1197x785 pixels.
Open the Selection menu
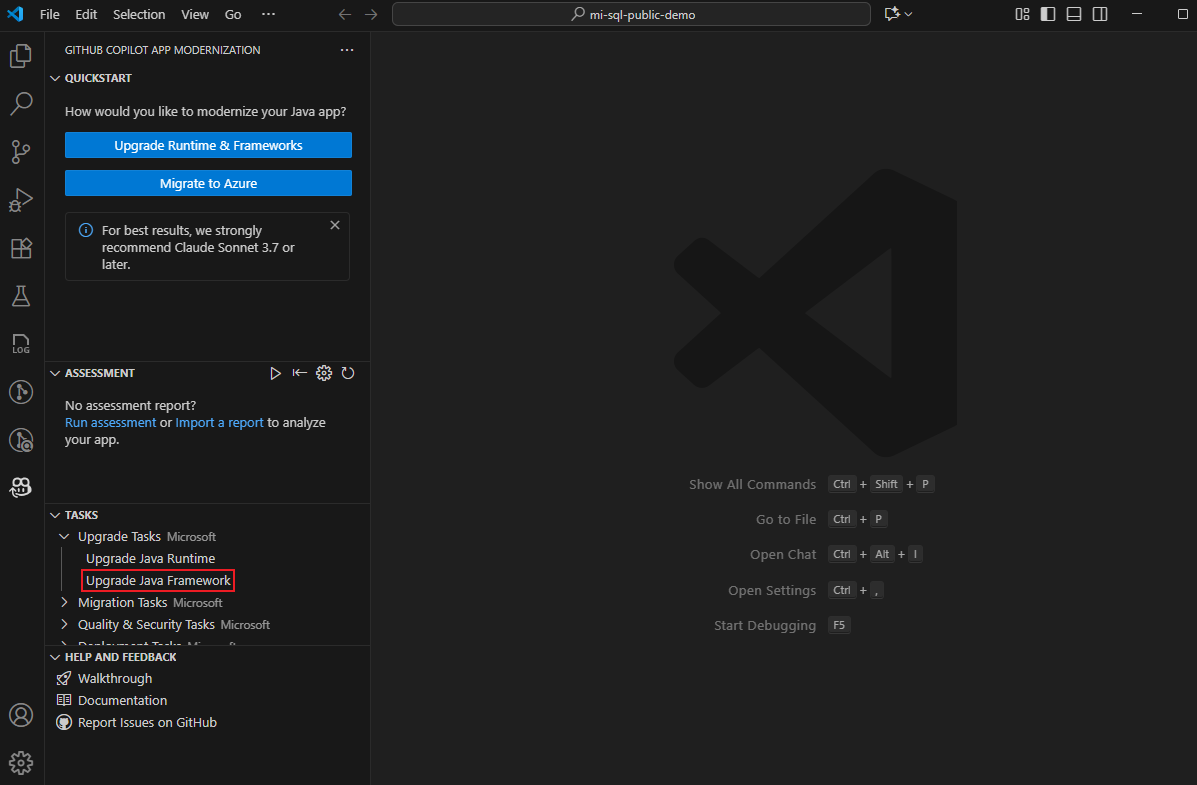[138, 14]
